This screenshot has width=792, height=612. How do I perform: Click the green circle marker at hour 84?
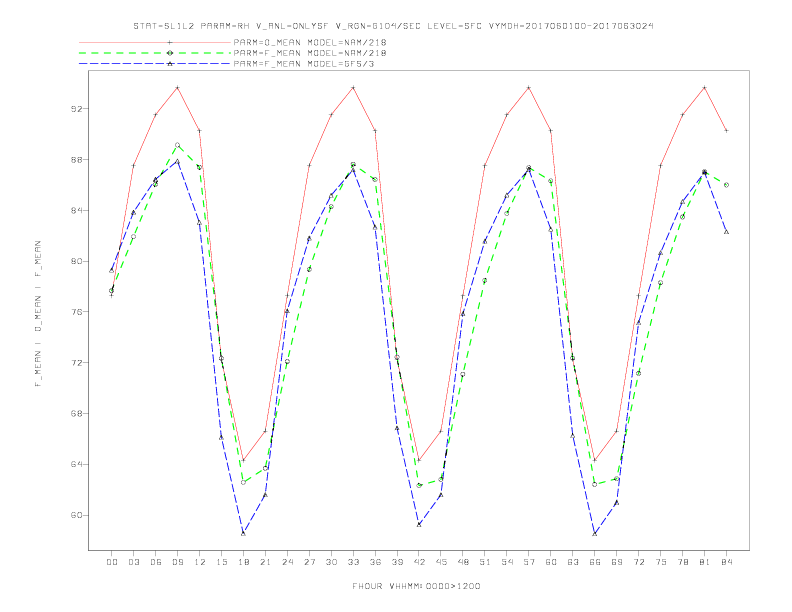coord(726,185)
